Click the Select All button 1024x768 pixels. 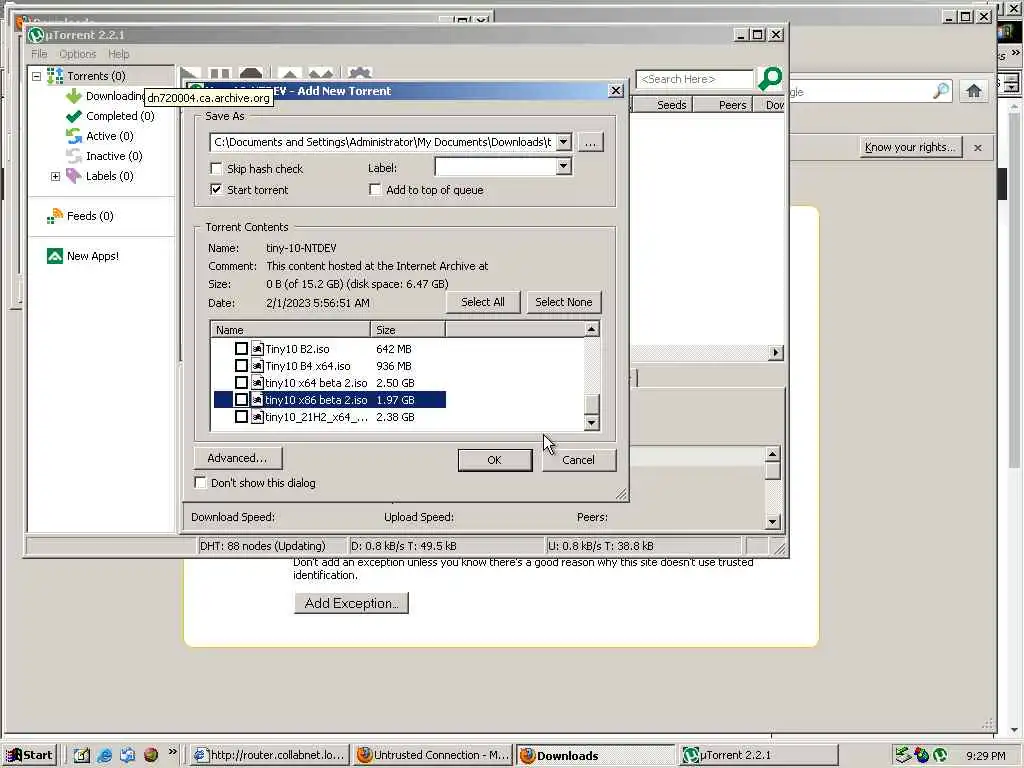(x=483, y=302)
